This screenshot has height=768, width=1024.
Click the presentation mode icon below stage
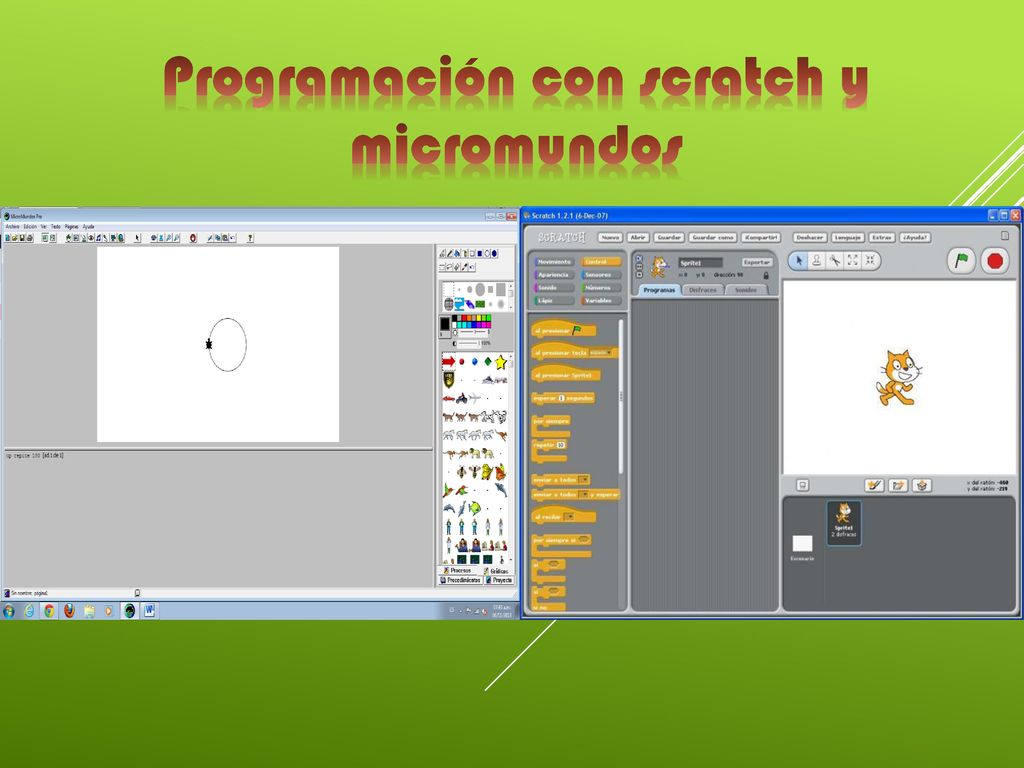click(x=803, y=485)
